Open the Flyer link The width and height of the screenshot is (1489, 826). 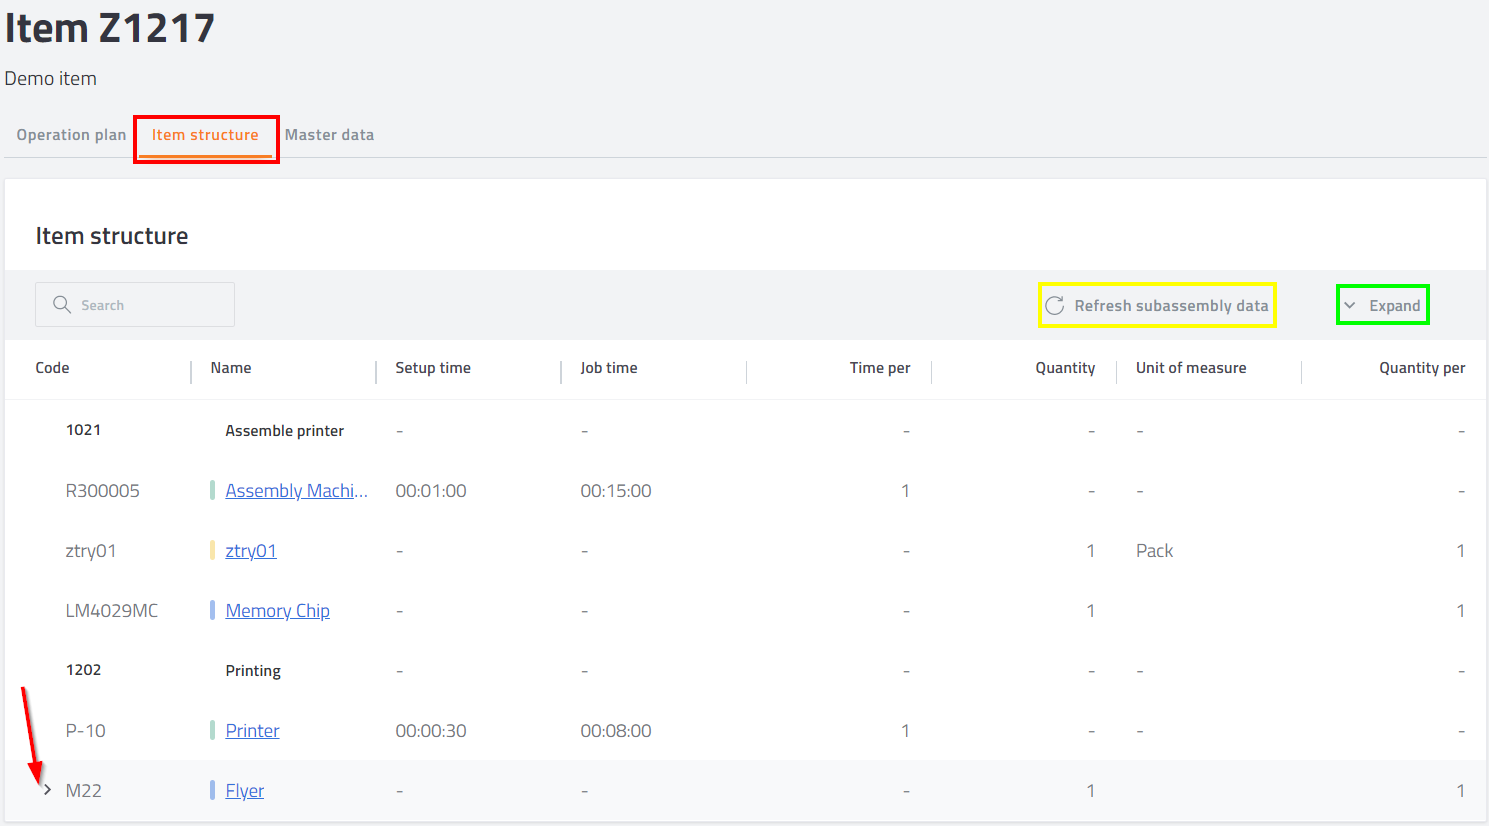pyautogui.click(x=244, y=791)
